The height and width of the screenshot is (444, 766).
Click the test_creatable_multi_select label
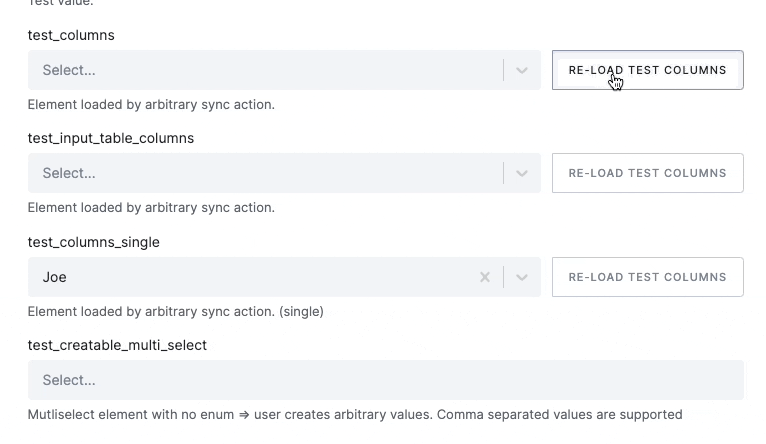click(117, 345)
